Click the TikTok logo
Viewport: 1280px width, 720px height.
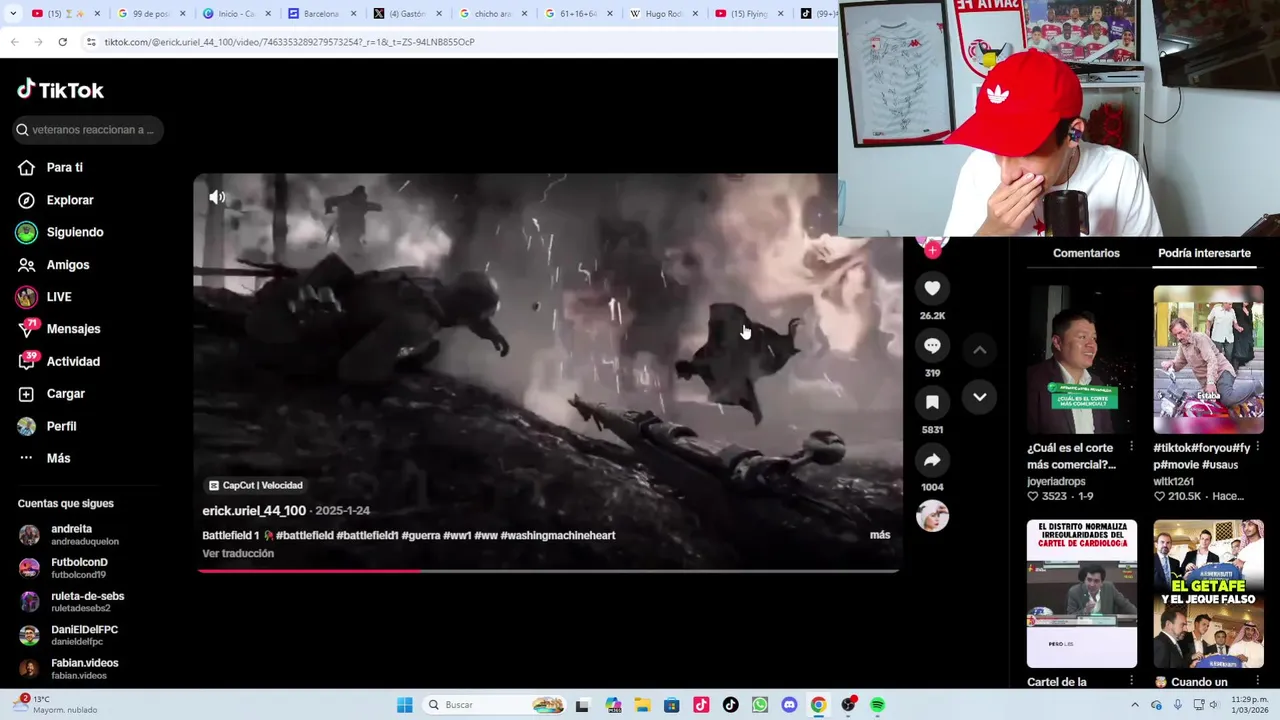(60, 90)
